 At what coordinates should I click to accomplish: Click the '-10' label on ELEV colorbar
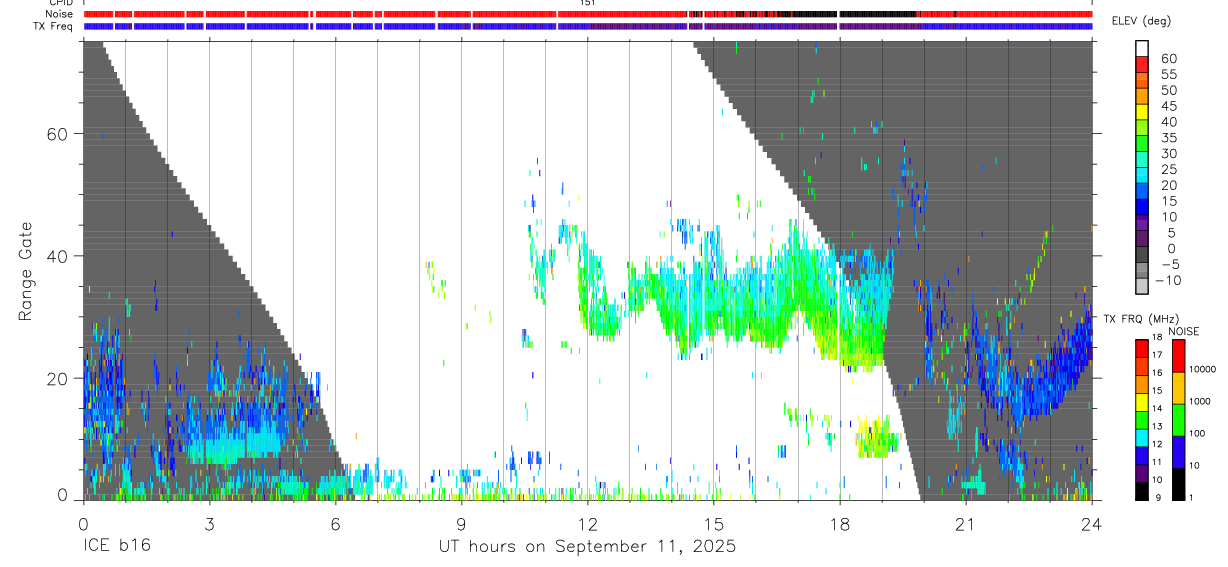pyautogui.click(x=1168, y=280)
